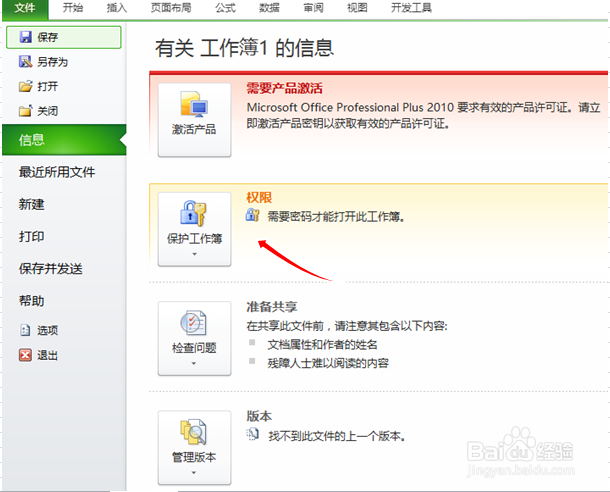
Task: Select 信息 in the backstage menu
Action: pyautogui.click(x=64, y=140)
